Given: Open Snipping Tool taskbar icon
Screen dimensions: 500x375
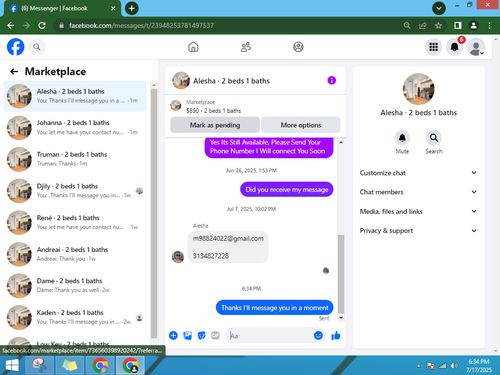Looking at the screenshot, I should click(x=39, y=365).
